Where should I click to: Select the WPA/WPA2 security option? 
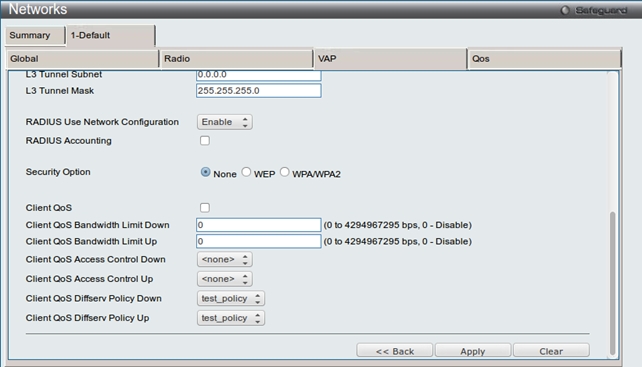tap(285, 172)
